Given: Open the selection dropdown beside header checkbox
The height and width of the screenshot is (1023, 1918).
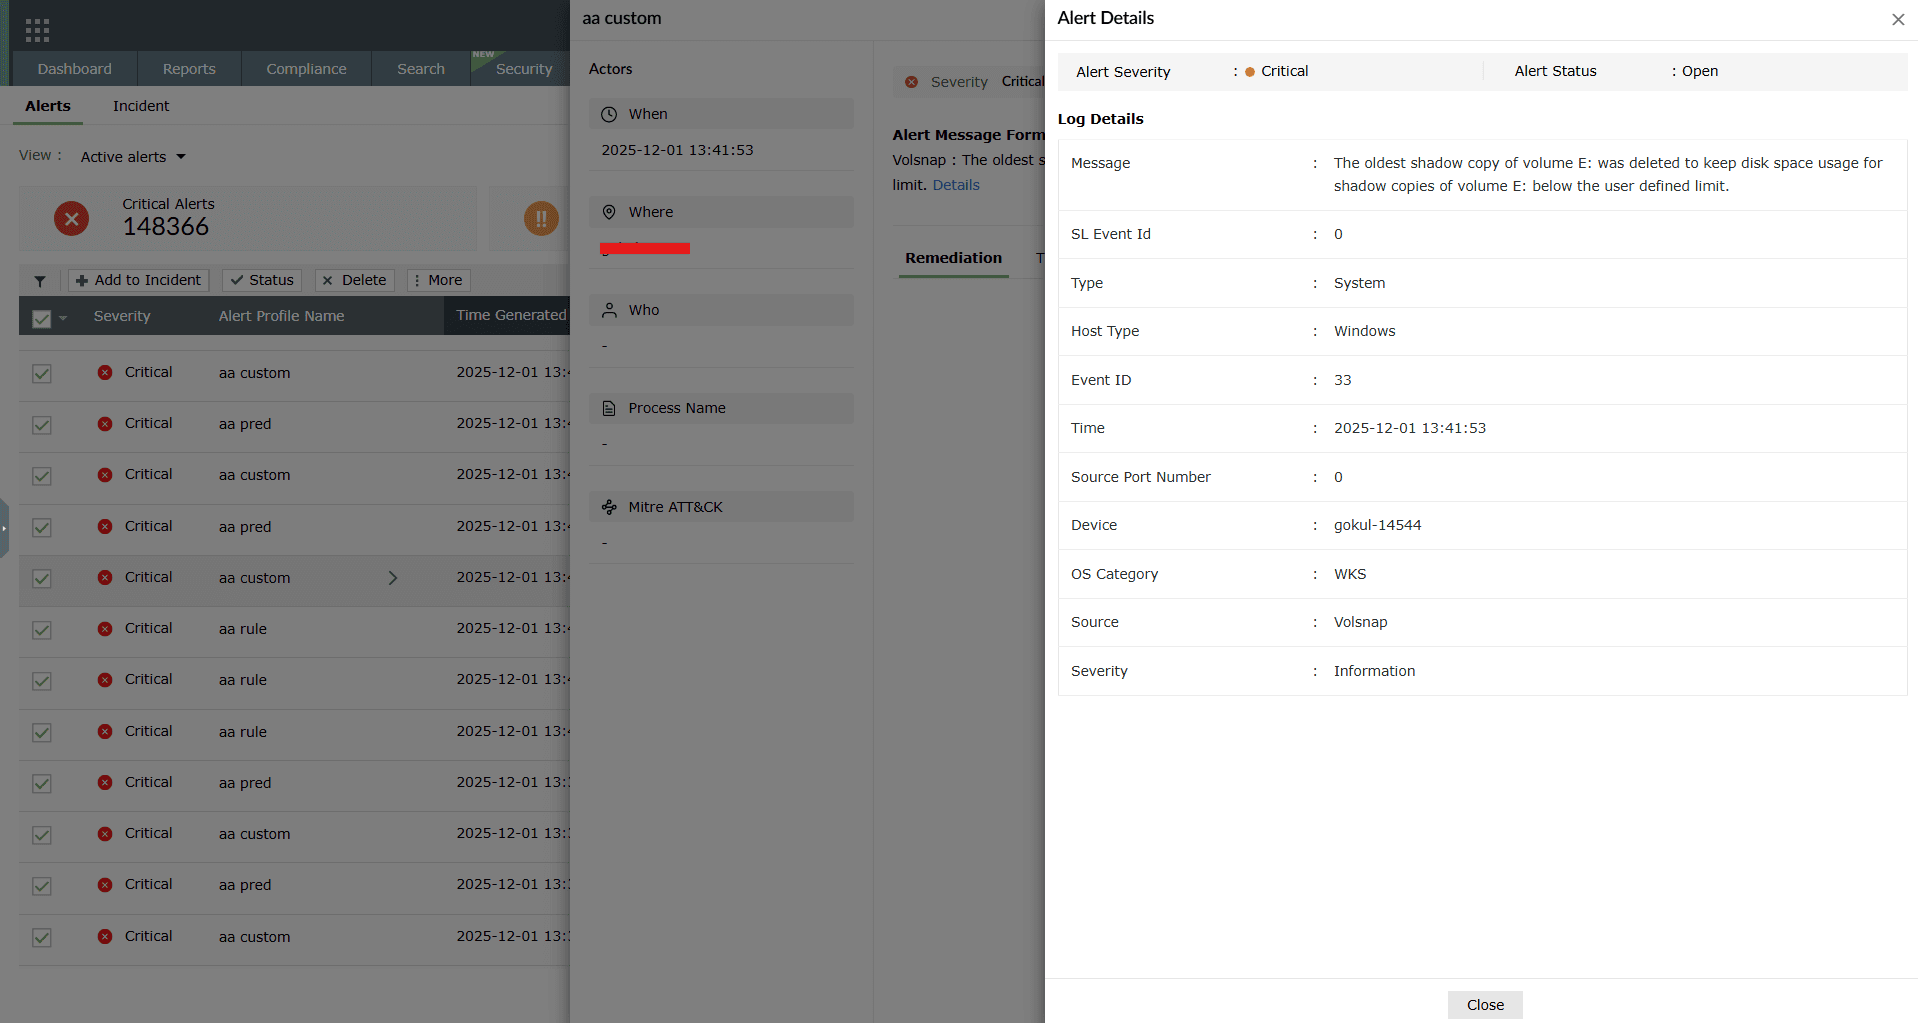Looking at the screenshot, I should click(62, 318).
